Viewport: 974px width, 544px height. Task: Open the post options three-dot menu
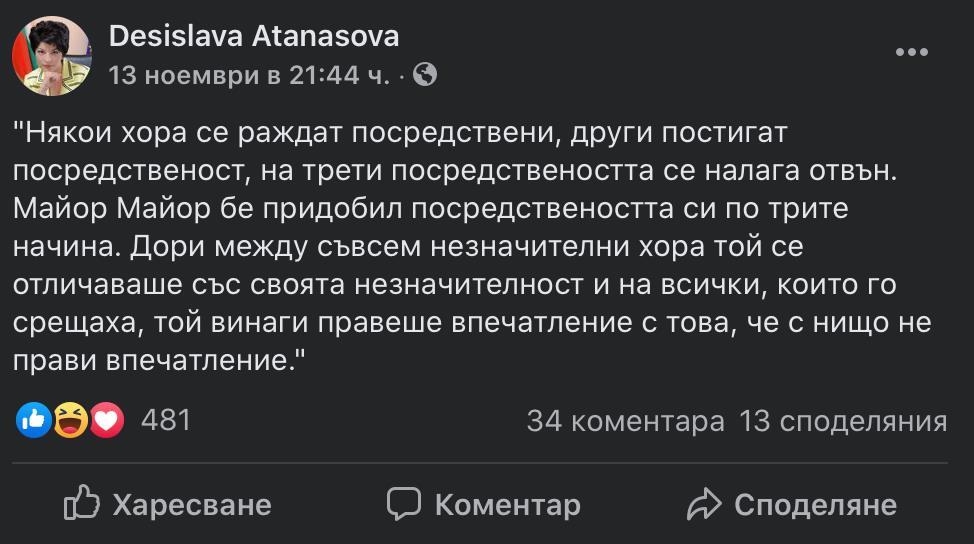(x=911, y=53)
